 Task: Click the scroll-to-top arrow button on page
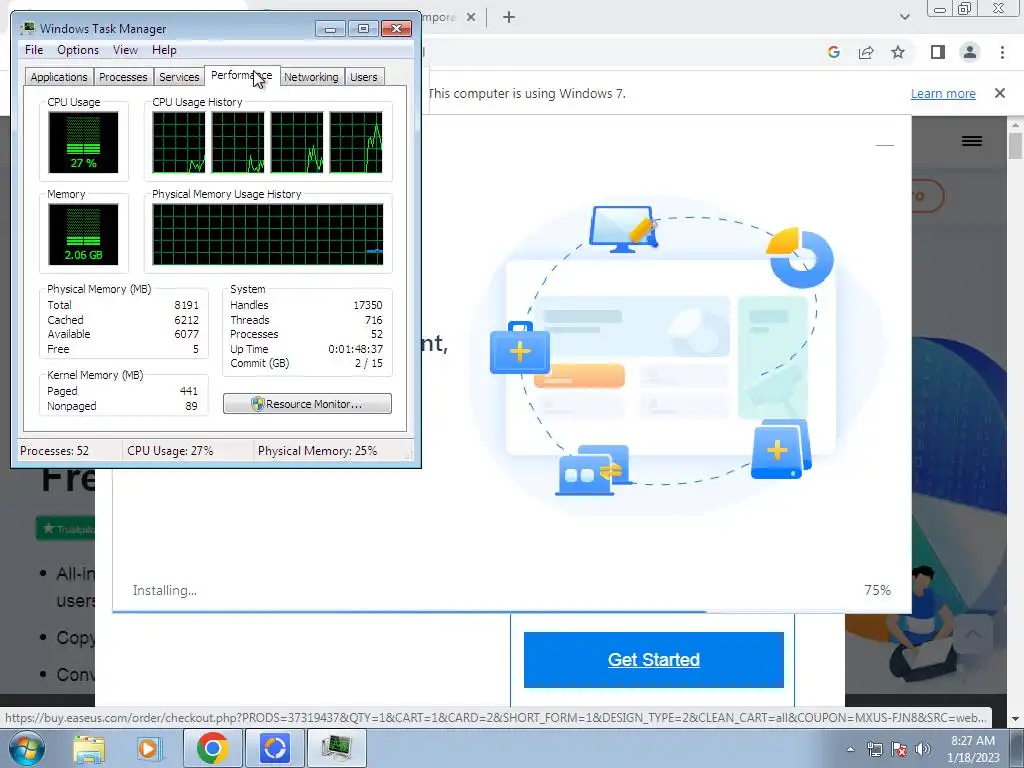coord(972,634)
